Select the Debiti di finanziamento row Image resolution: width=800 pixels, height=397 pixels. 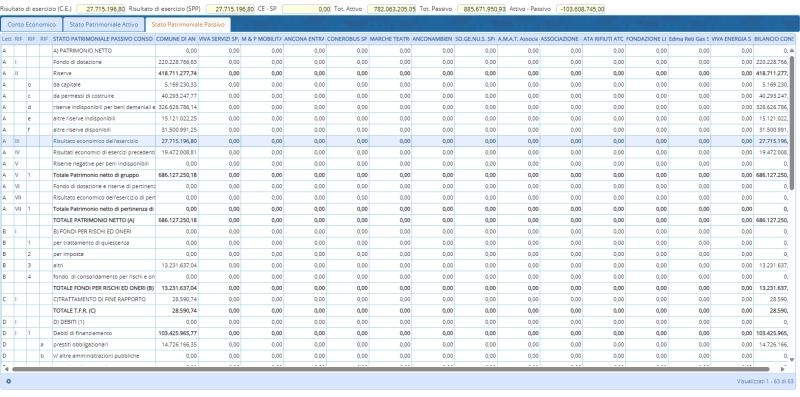tap(395, 333)
